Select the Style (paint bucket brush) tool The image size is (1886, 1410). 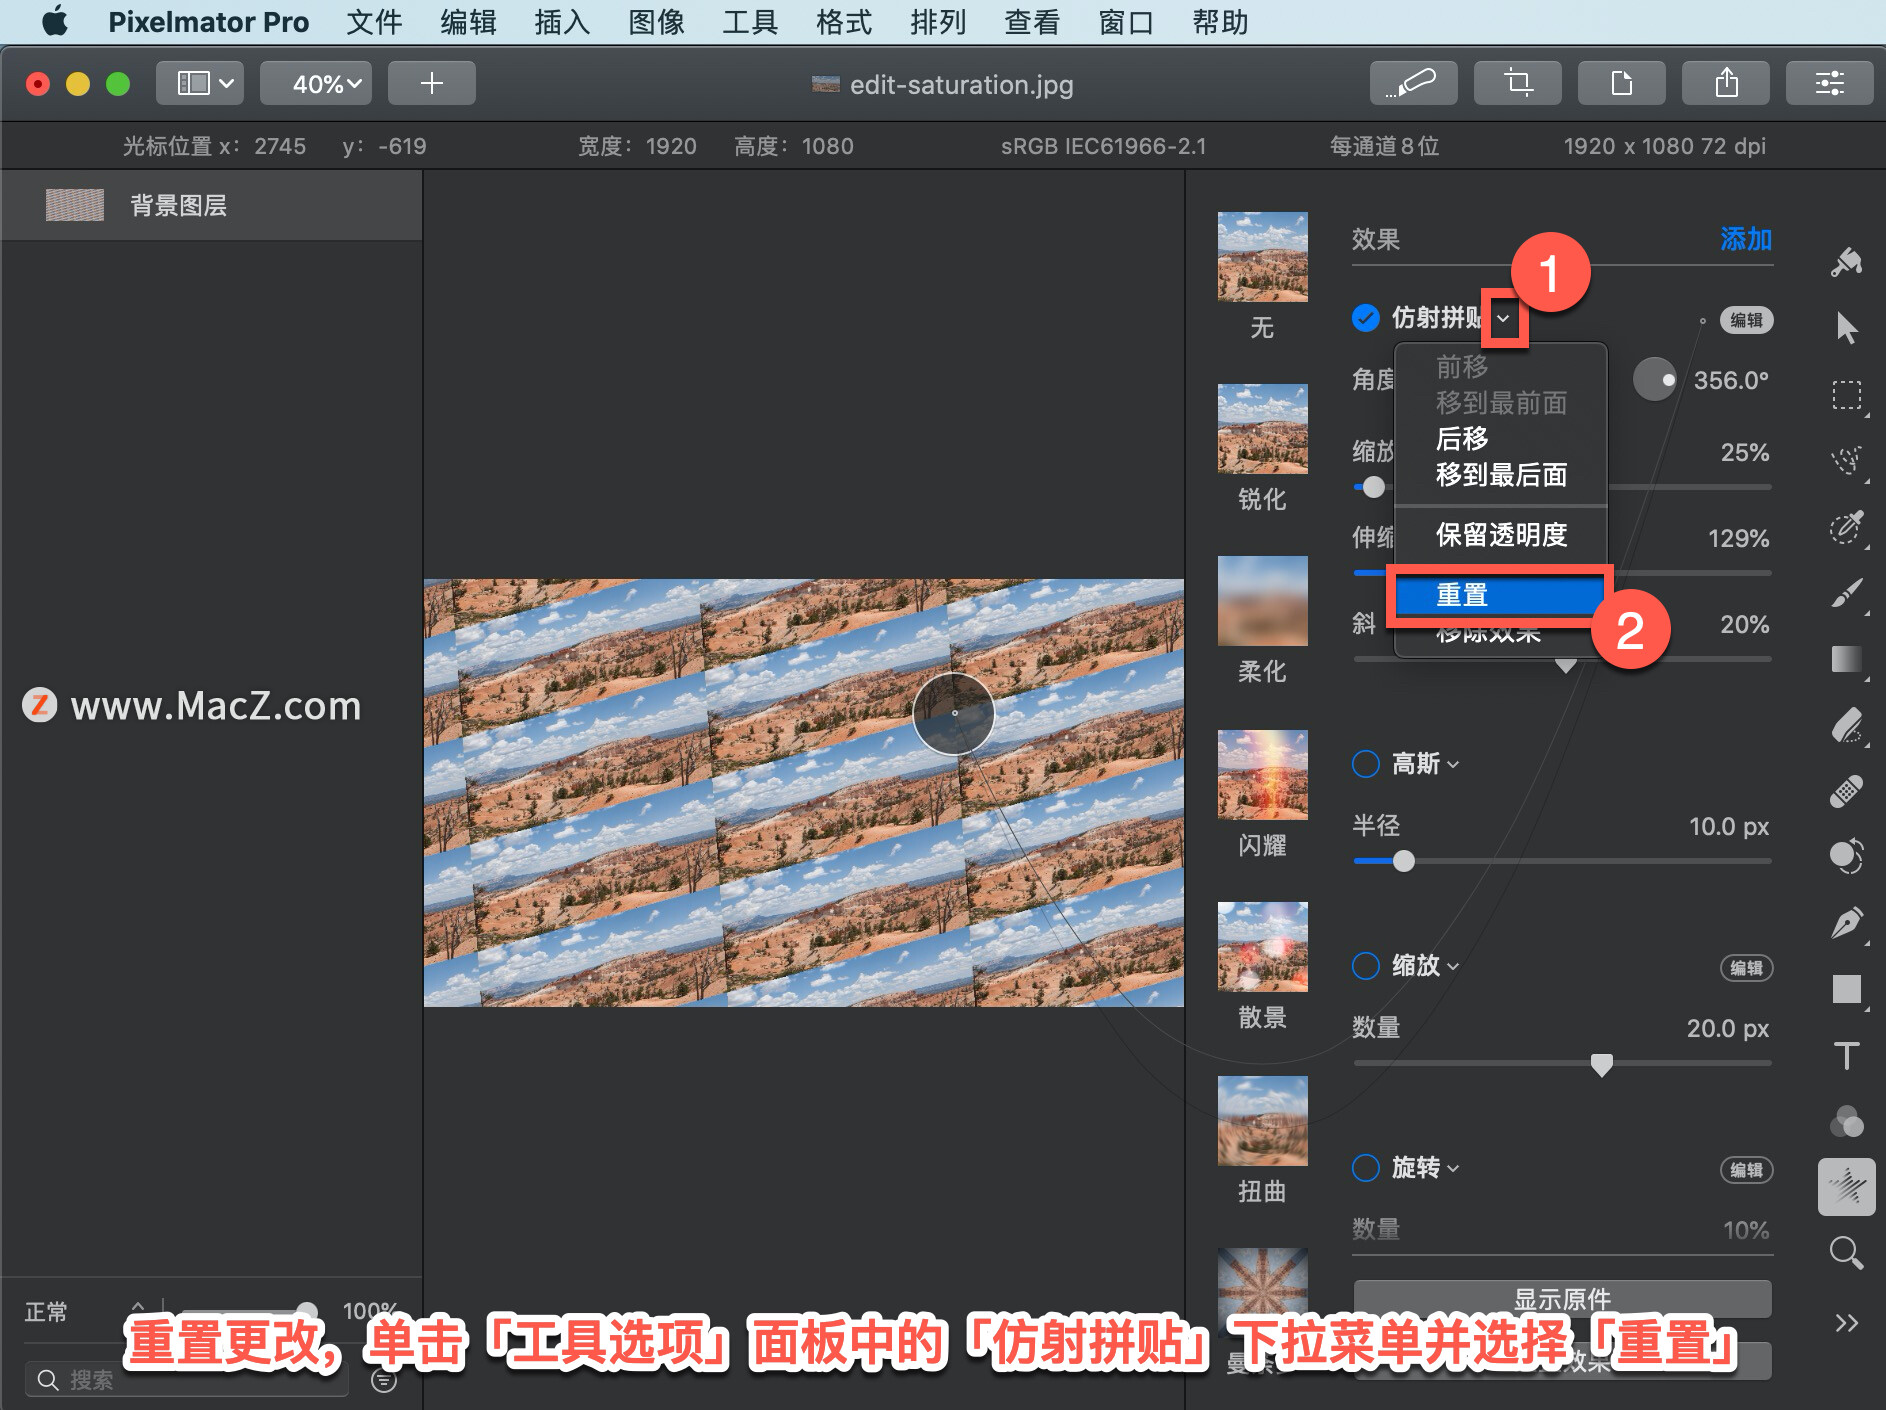[1846, 262]
